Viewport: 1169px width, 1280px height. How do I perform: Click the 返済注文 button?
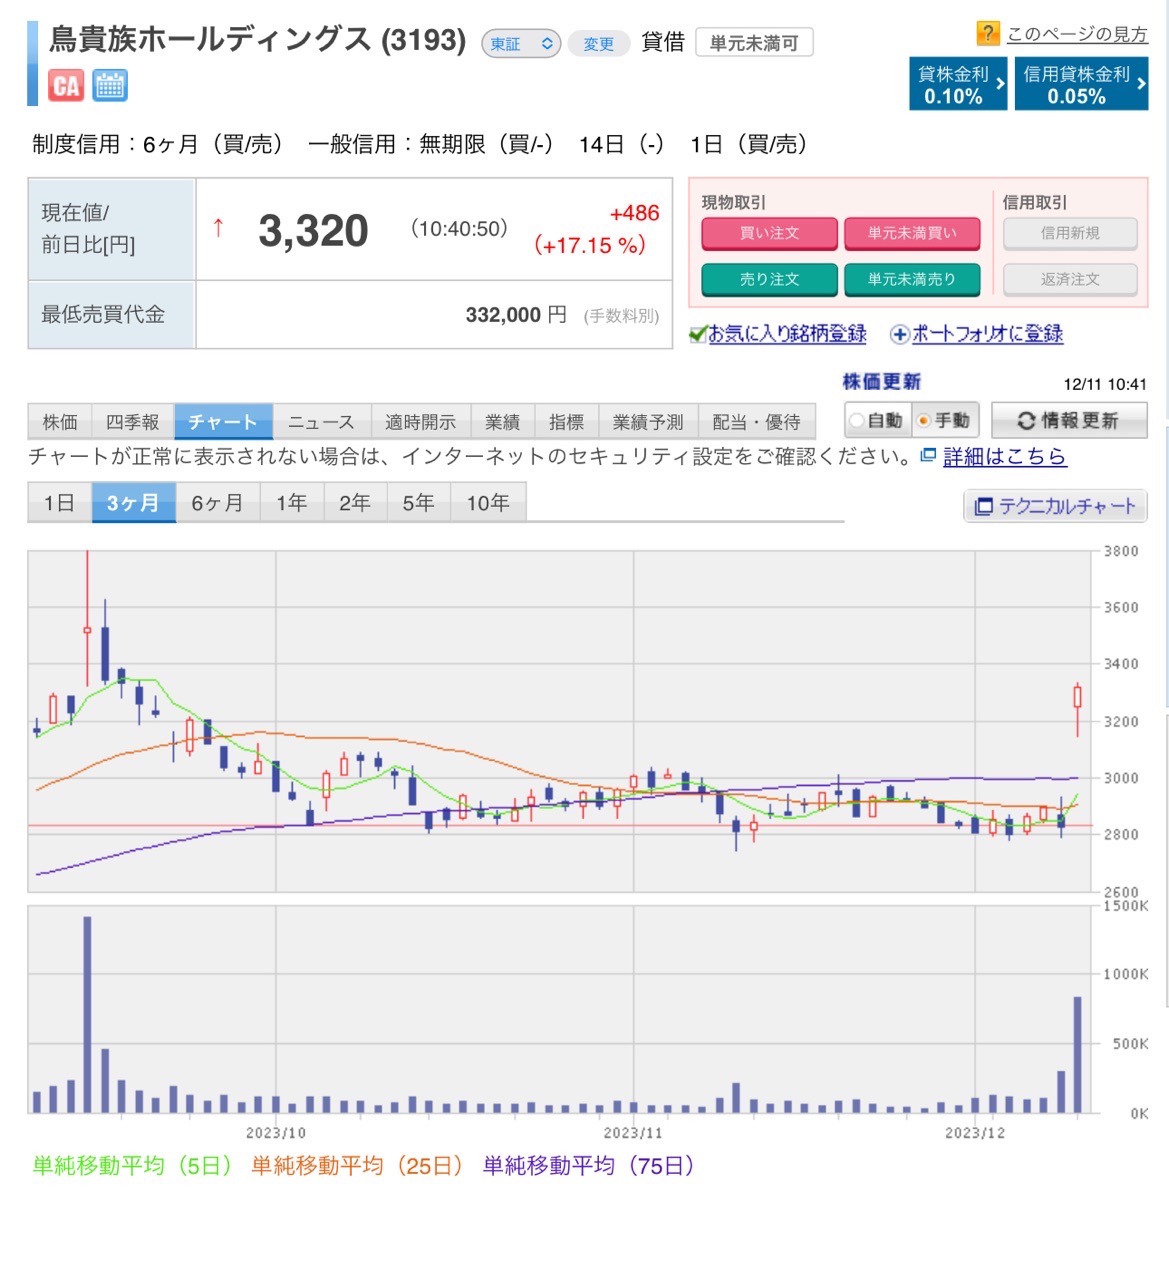1070,279
